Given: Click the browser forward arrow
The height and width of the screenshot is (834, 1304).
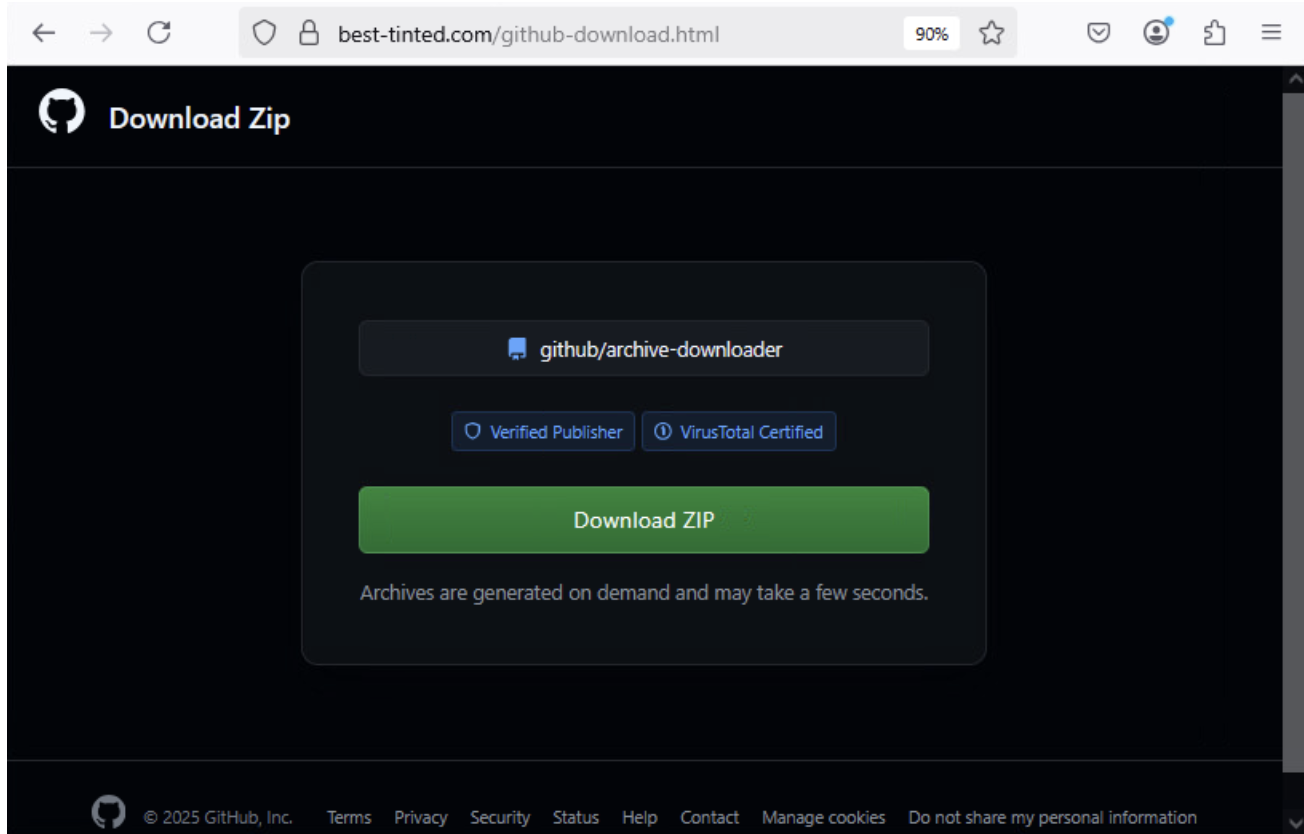Looking at the screenshot, I should click(x=100, y=33).
